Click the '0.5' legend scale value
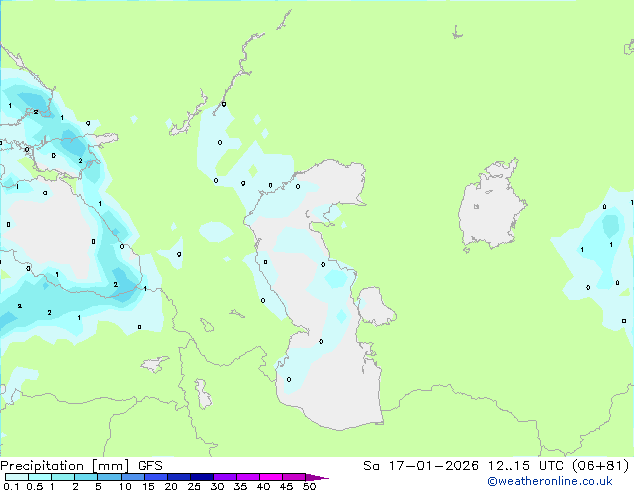This screenshot has height=490, width=634. (35, 486)
